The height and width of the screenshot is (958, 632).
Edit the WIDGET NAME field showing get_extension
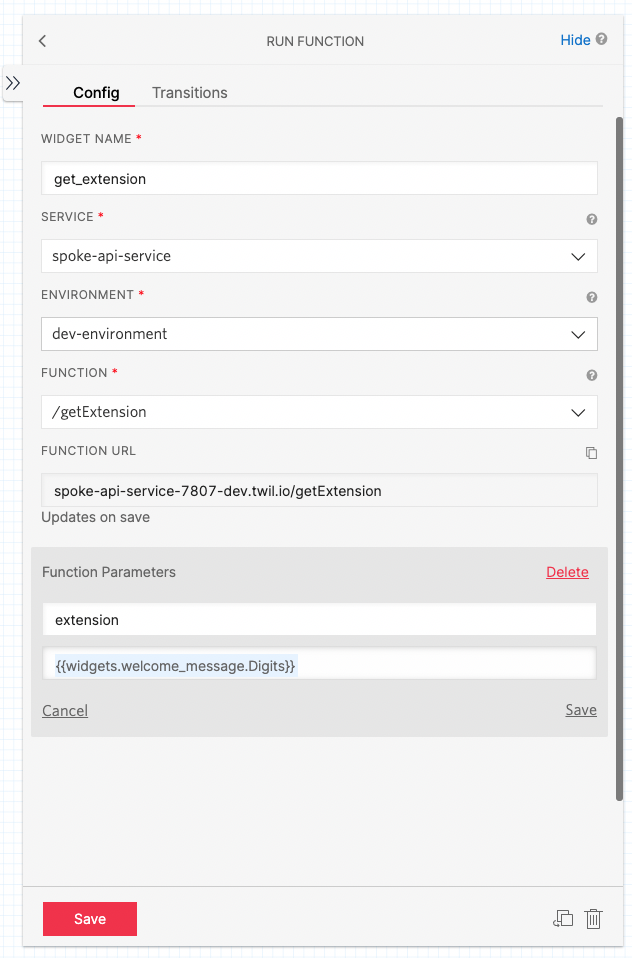coord(319,178)
